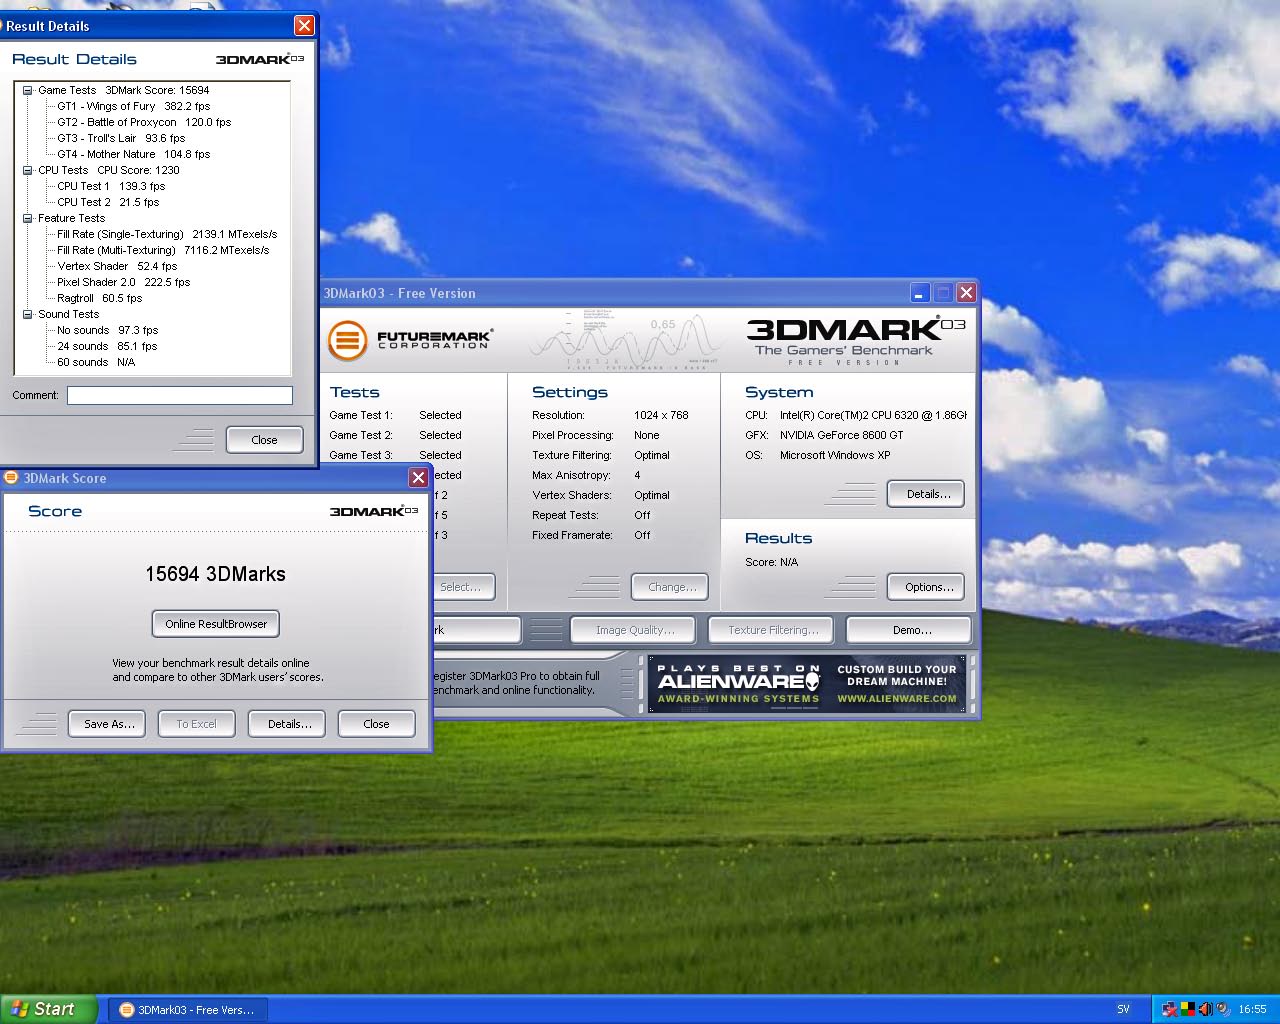Close the Result Details window with X
This screenshot has width=1280, height=1024.
pyautogui.click(x=304, y=26)
